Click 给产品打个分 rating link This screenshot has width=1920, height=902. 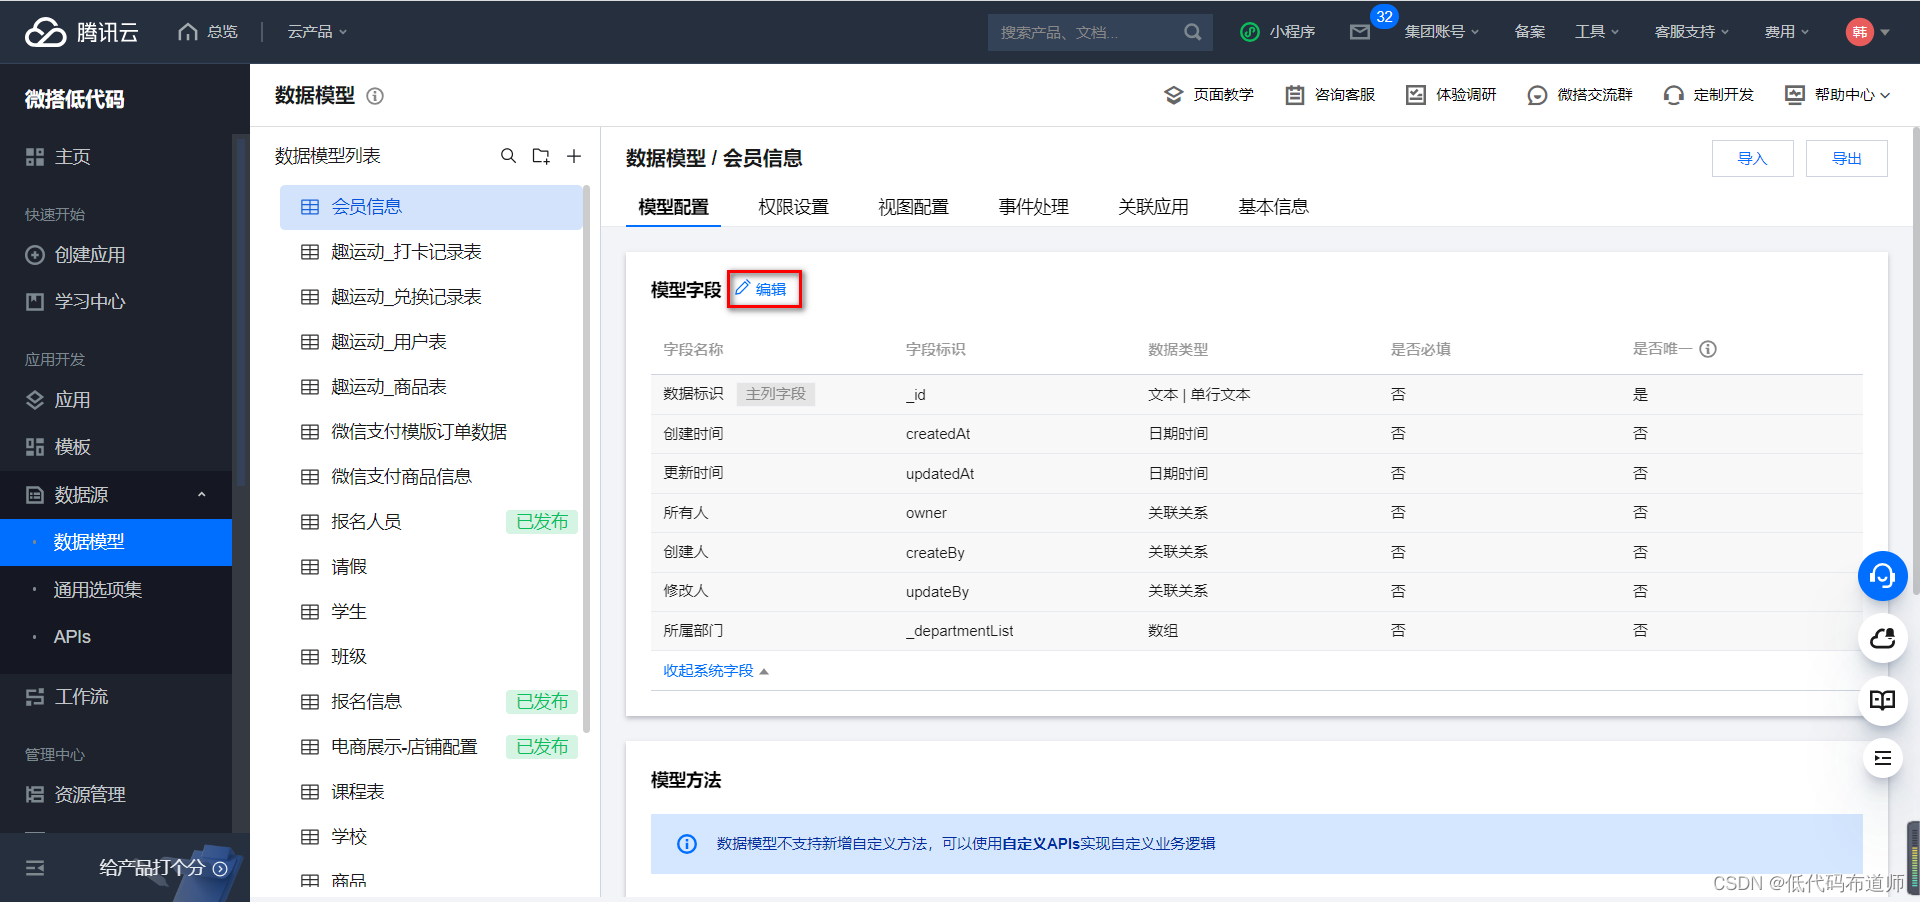tap(163, 868)
